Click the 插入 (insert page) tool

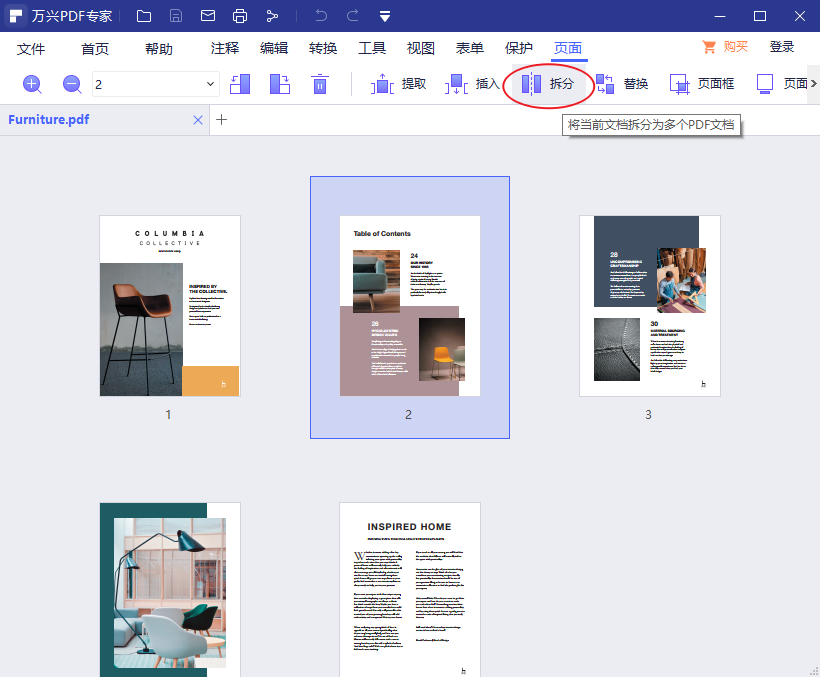pos(472,84)
